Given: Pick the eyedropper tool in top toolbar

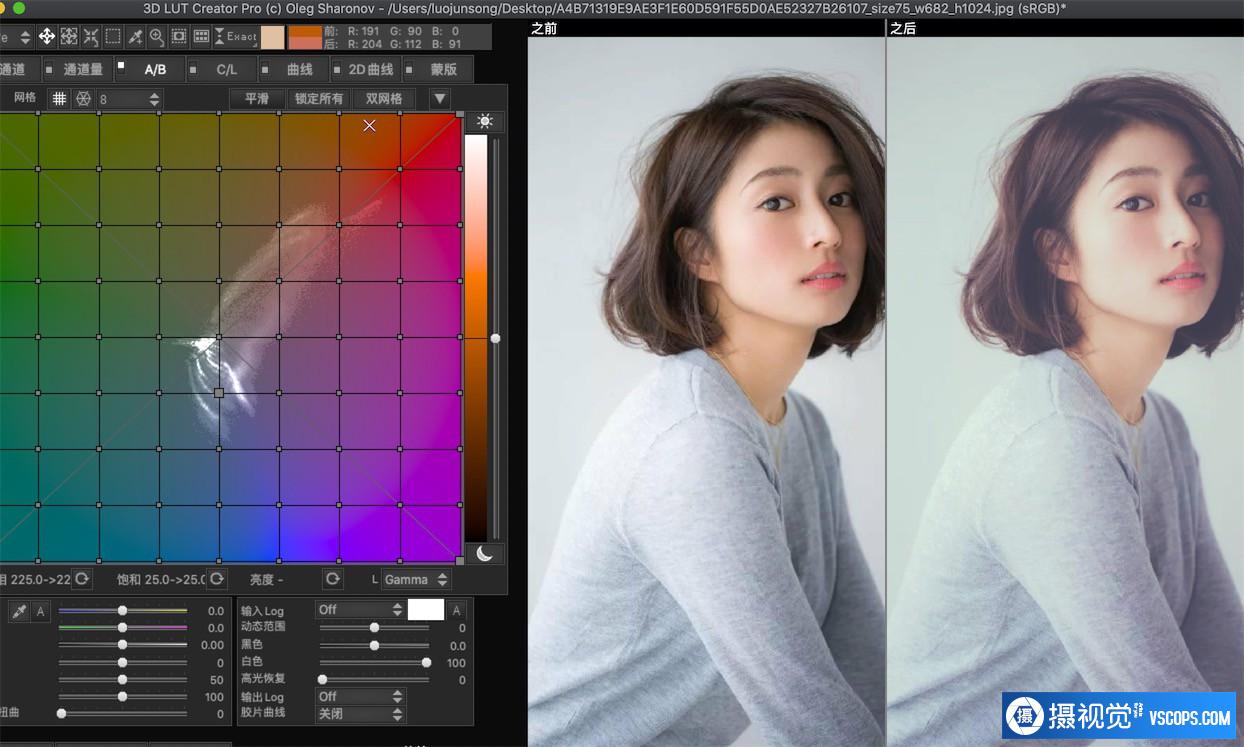Looking at the screenshot, I should point(135,37).
